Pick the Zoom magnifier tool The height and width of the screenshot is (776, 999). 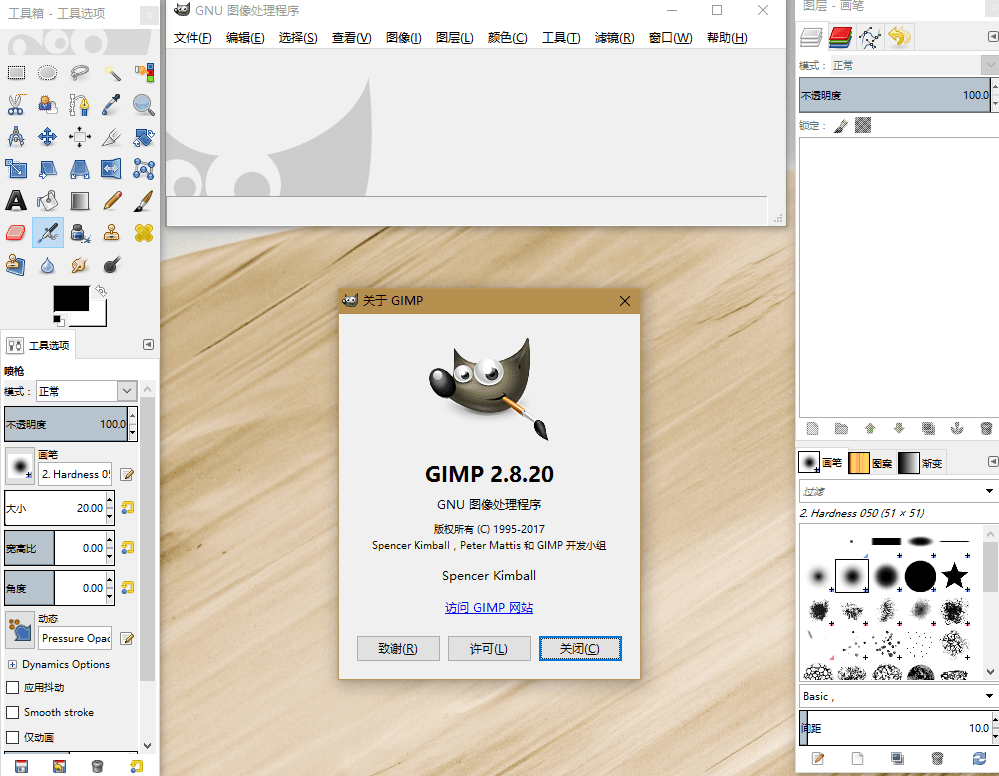(144, 104)
